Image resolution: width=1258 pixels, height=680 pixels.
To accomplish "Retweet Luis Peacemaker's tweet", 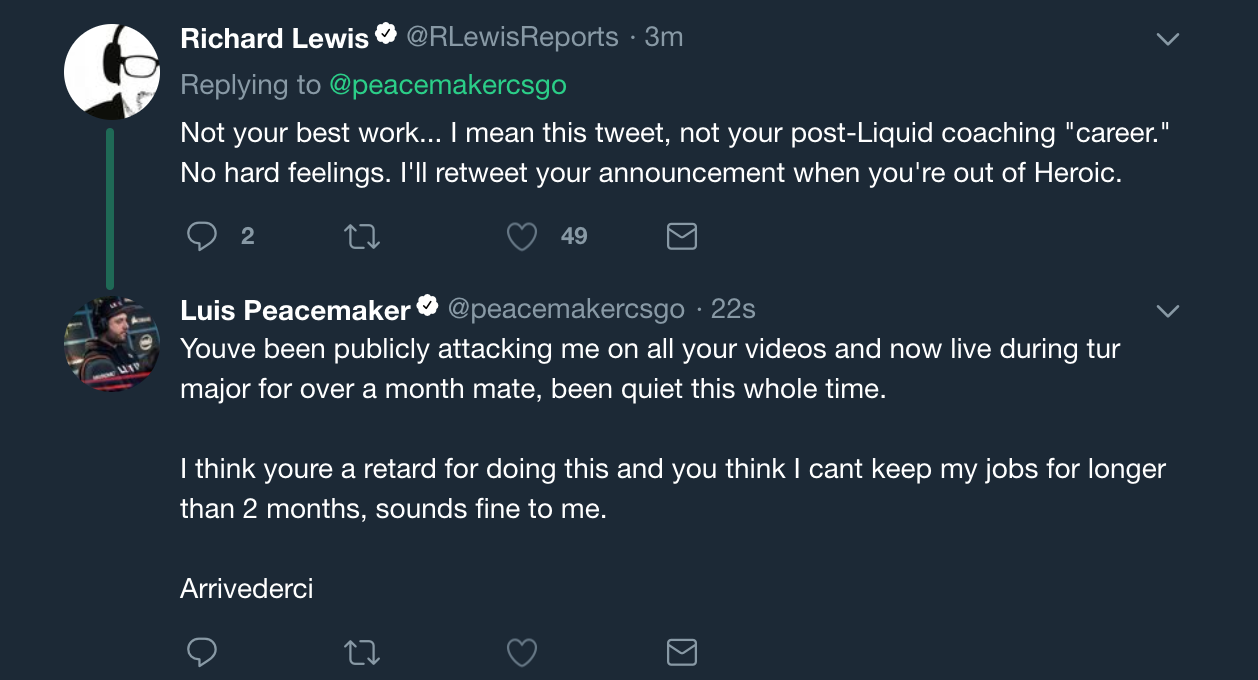I will [361, 653].
